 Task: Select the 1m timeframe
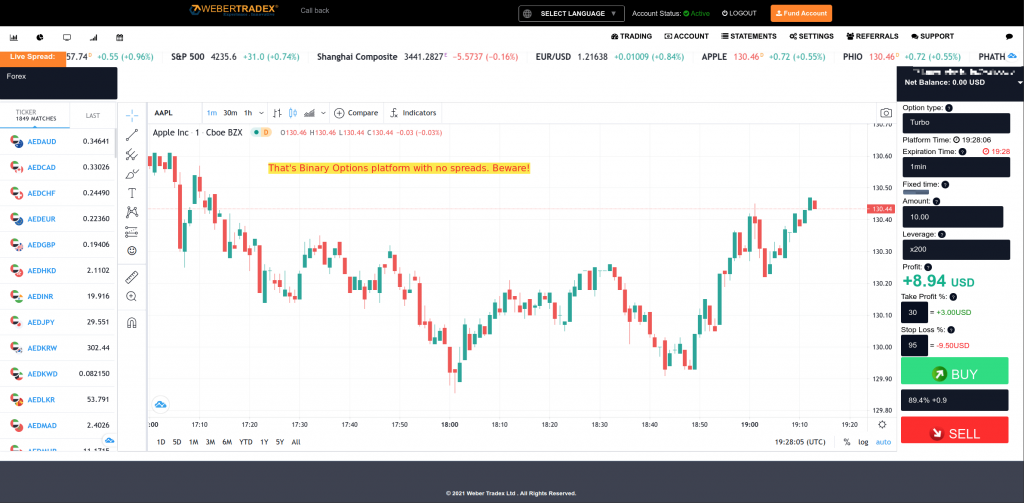tap(212, 113)
